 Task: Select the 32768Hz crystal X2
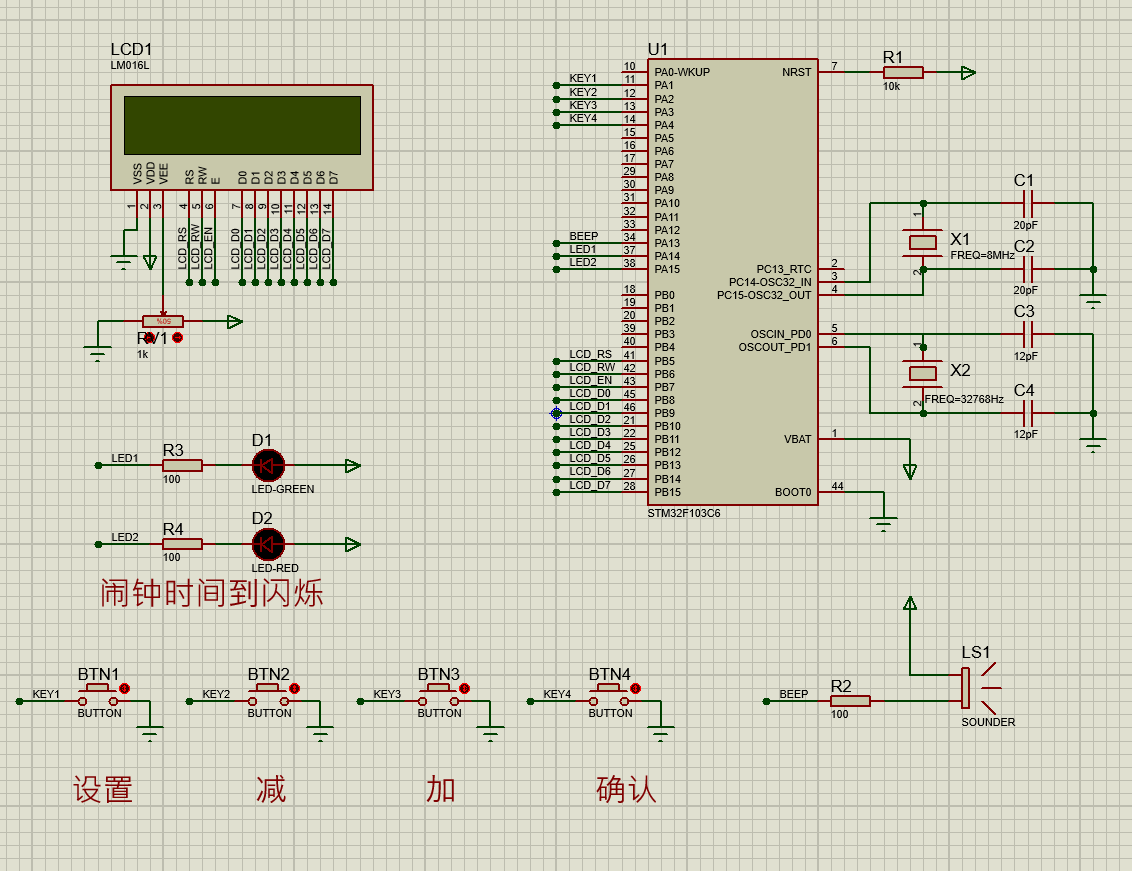[922, 373]
